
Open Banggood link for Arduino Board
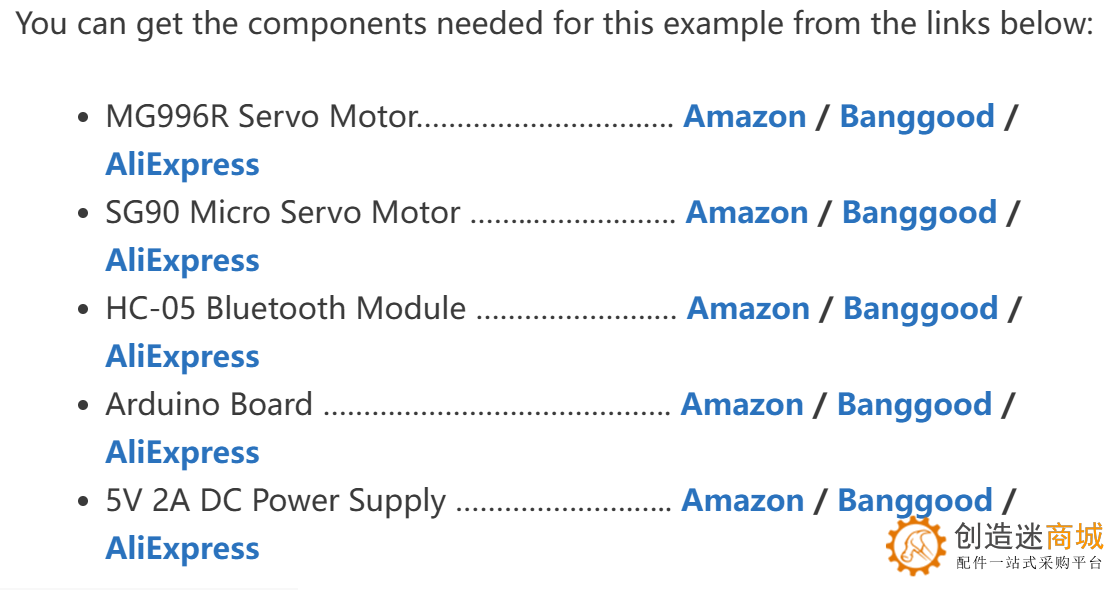pyautogui.click(x=914, y=405)
